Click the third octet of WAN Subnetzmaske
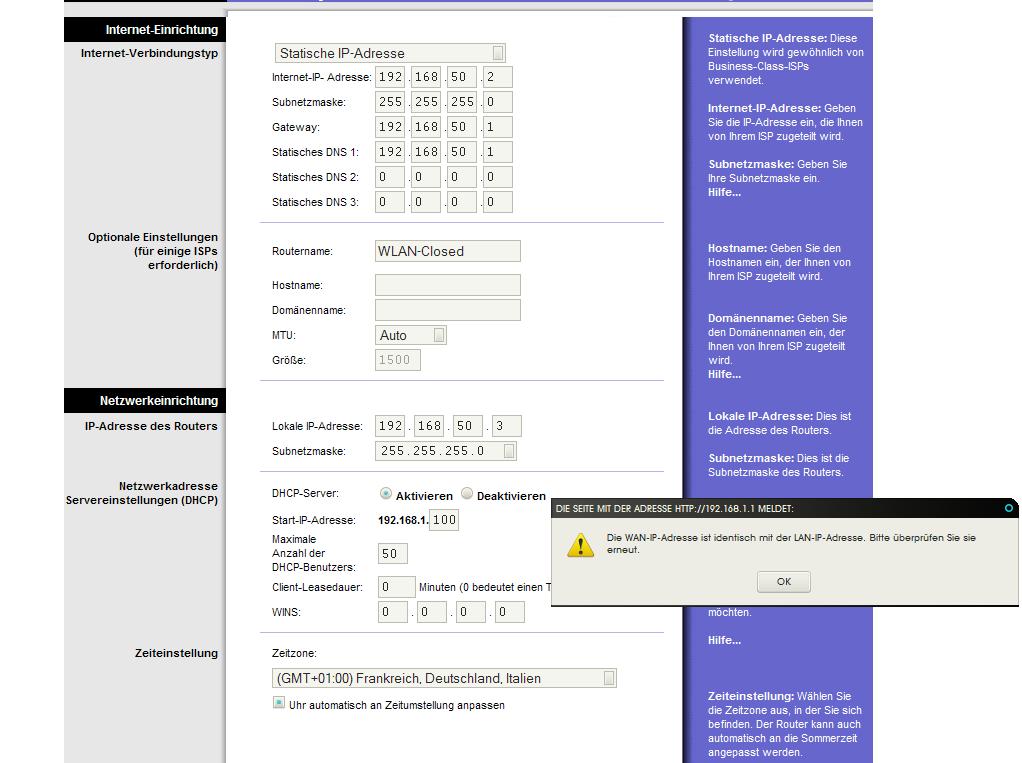1022x763 pixels. click(x=462, y=102)
